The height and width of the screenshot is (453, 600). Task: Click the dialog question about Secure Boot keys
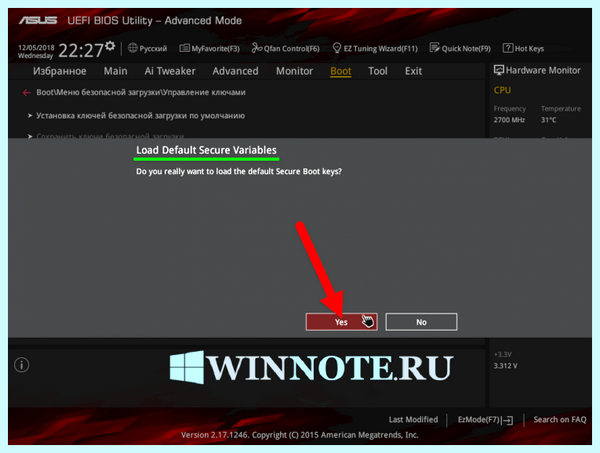(239, 171)
